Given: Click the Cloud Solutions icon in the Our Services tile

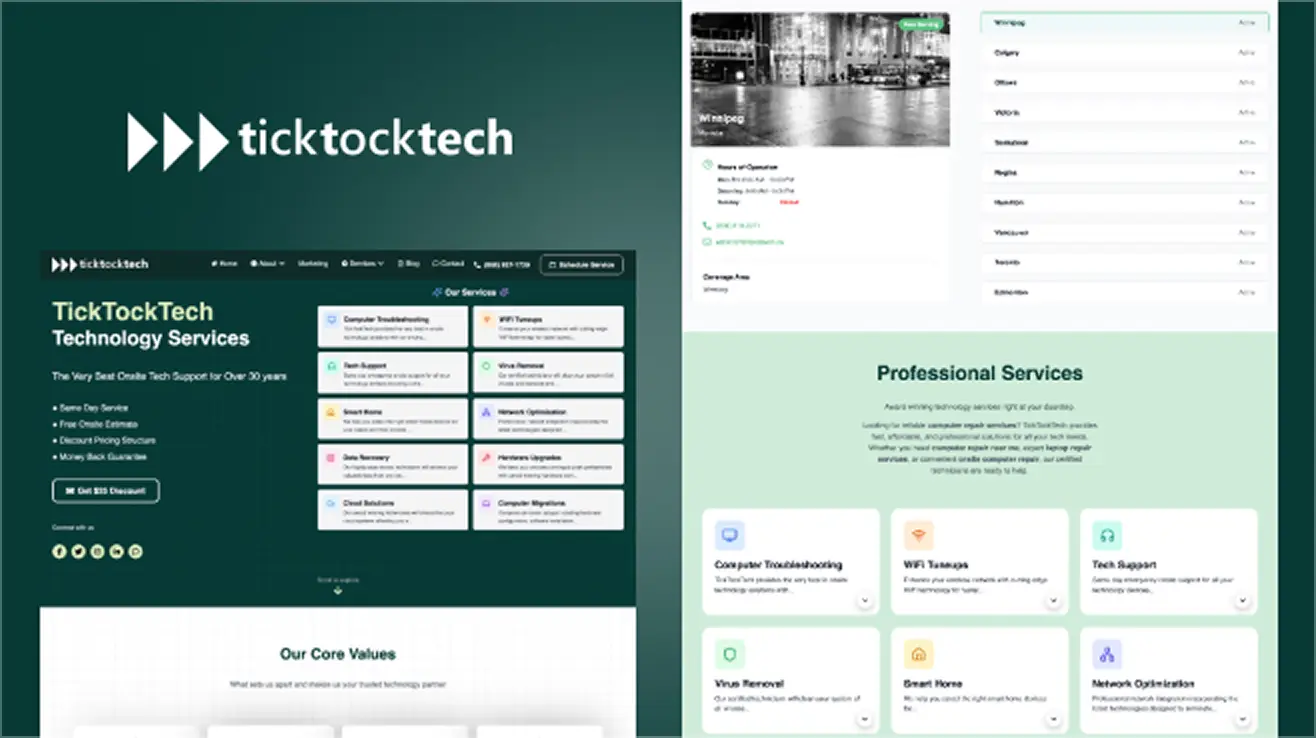Looking at the screenshot, I should [332, 505].
